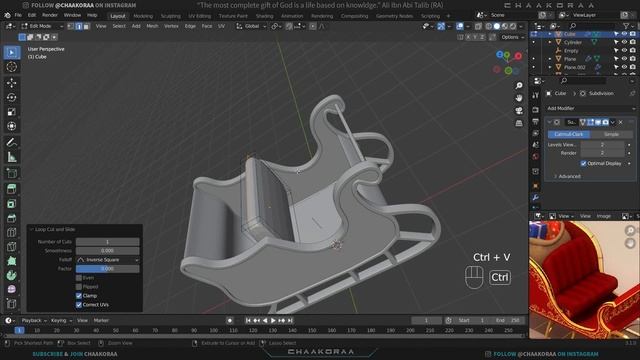Open the Mesh menu in viewport header
Screen dimensions: 640x360
[x=152, y=26]
